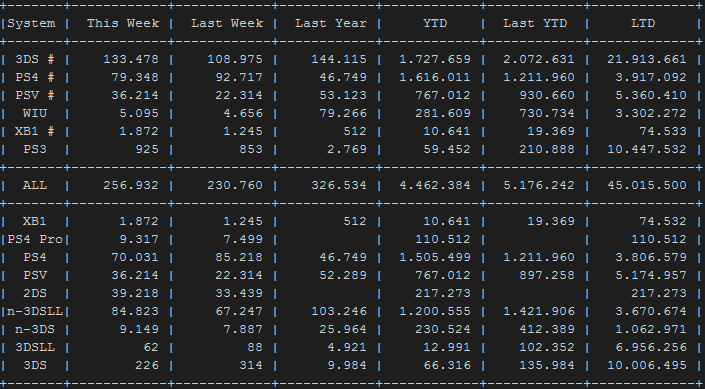Select the PS3 Last YTD value 210.888
The image size is (705, 389).
coord(547,149)
